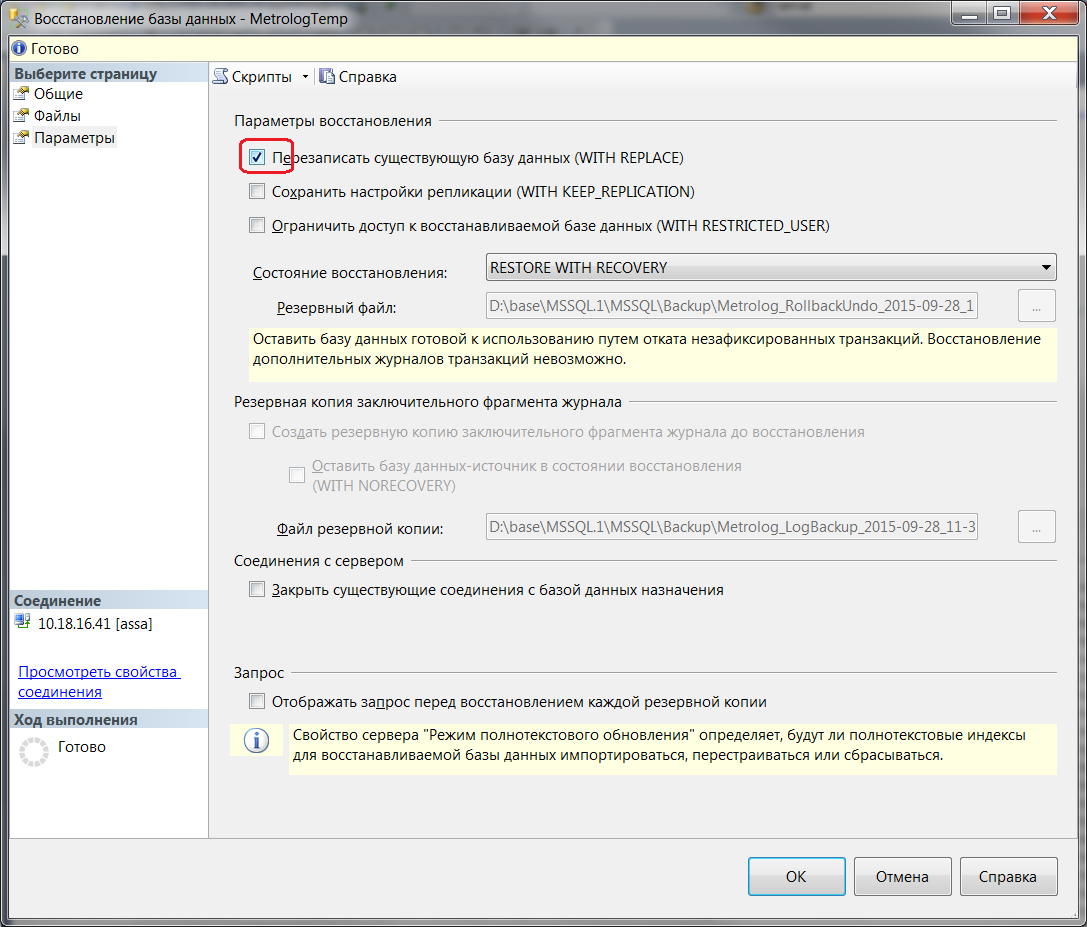Click the Help icon in toolbar
The height and width of the screenshot is (927, 1087).
pos(327,77)
